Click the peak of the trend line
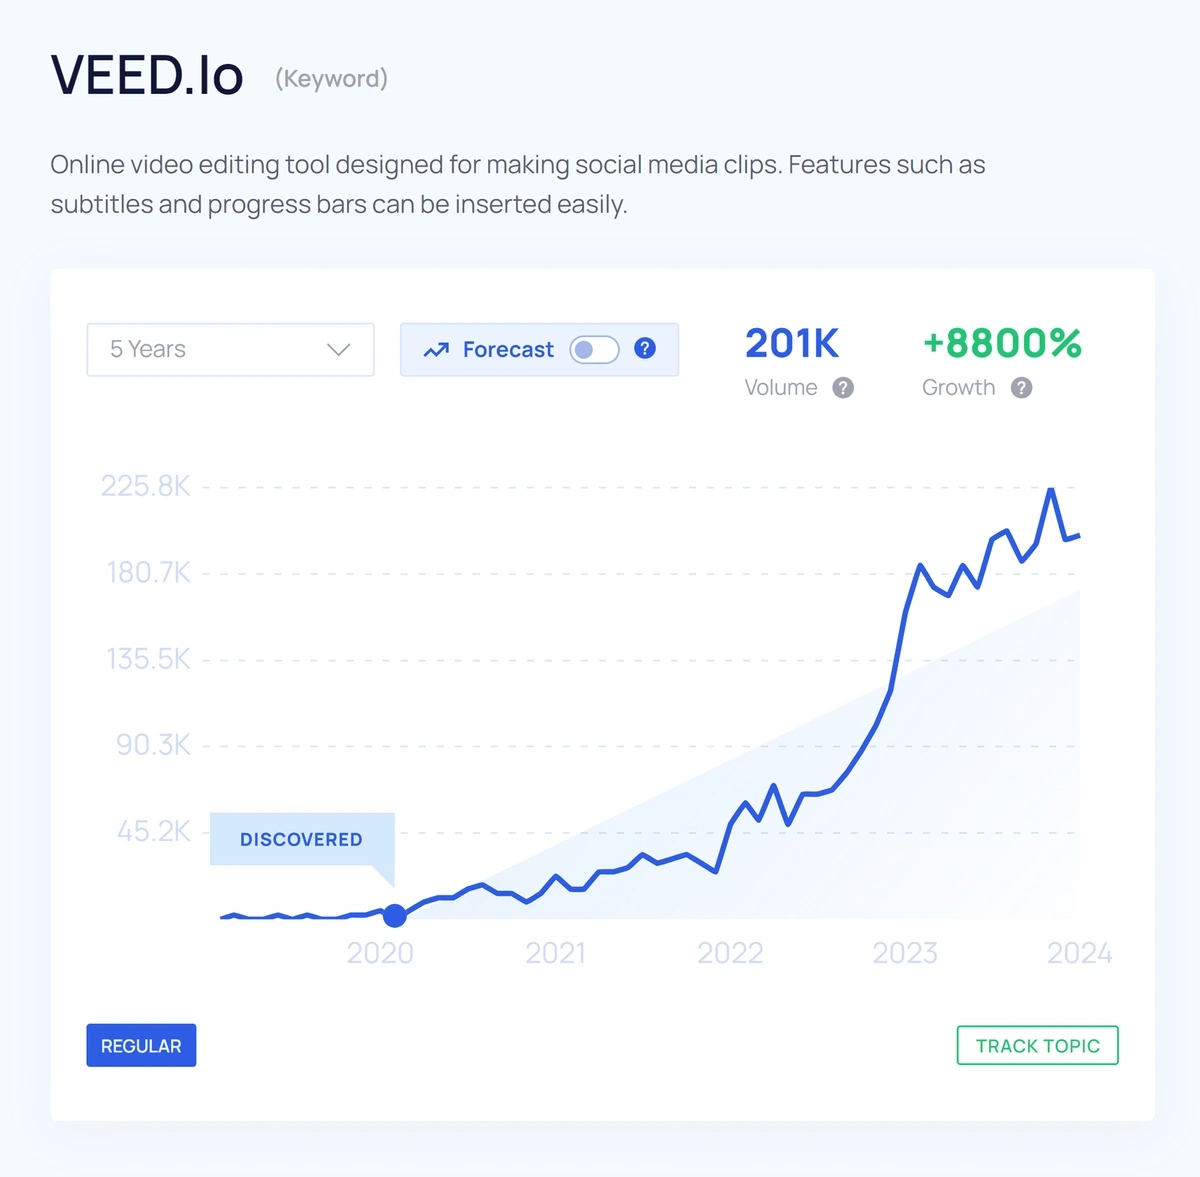The width and height of the screenshot is (1200, 1177). coord(1051,490)
